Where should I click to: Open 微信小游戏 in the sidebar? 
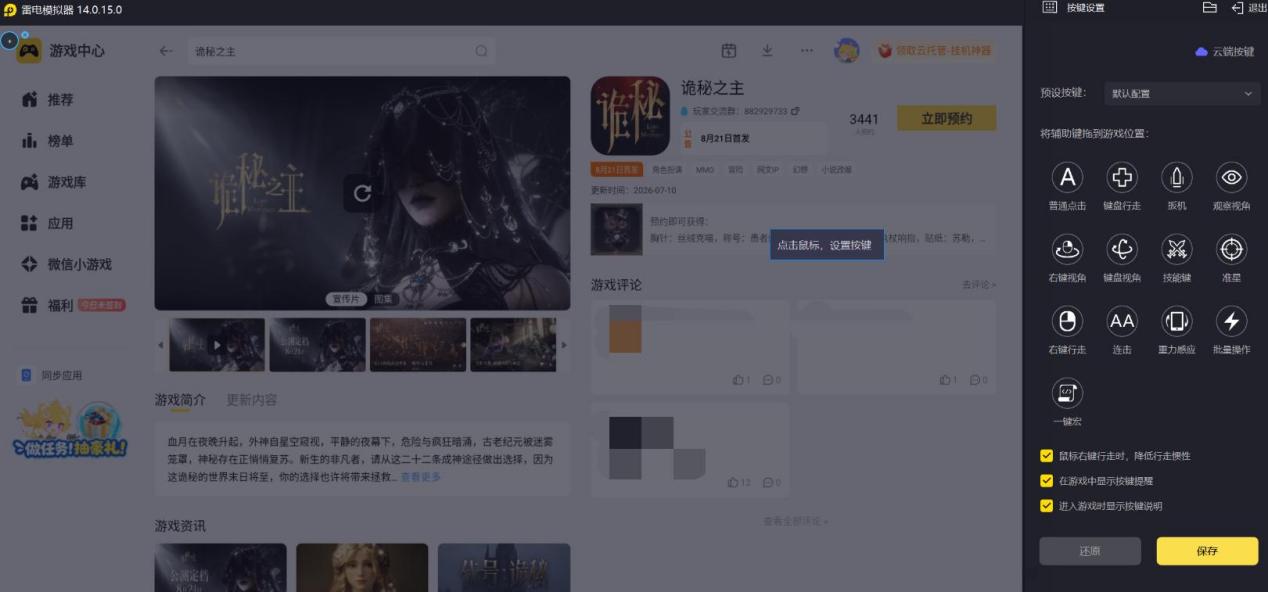pyautogui.click(x=66, y=264)
